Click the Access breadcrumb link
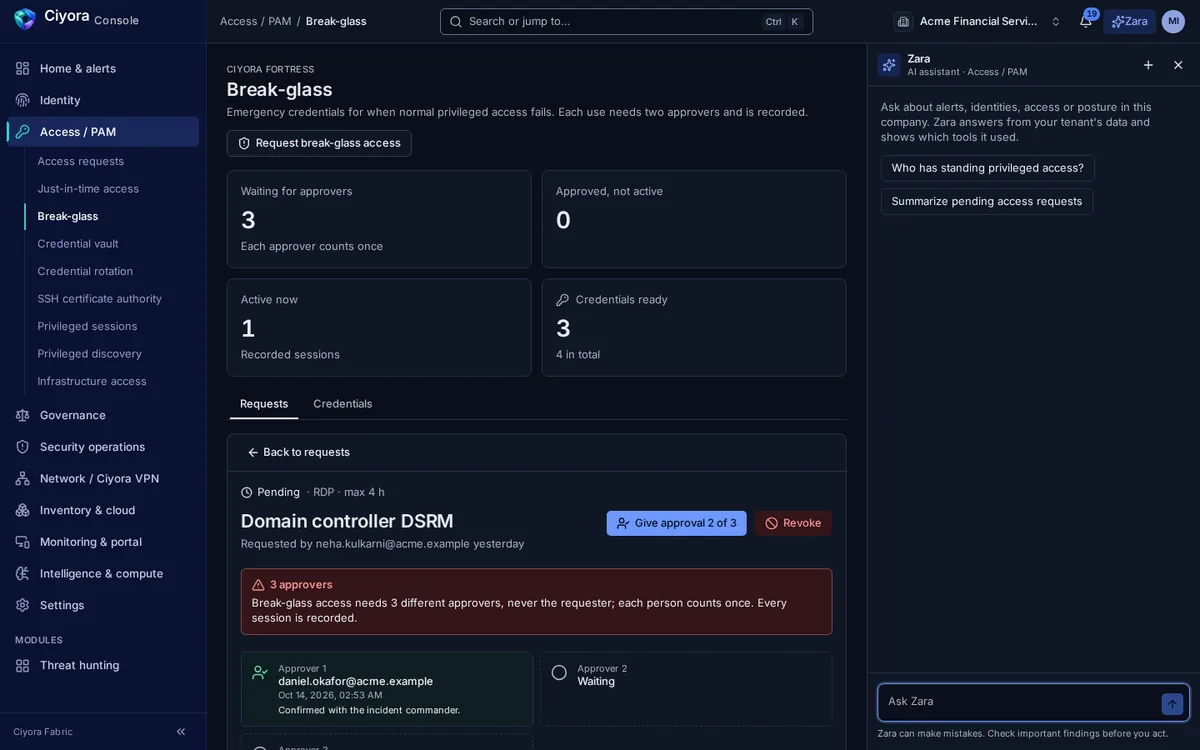1200x750 pixels. tap(238, 21)
